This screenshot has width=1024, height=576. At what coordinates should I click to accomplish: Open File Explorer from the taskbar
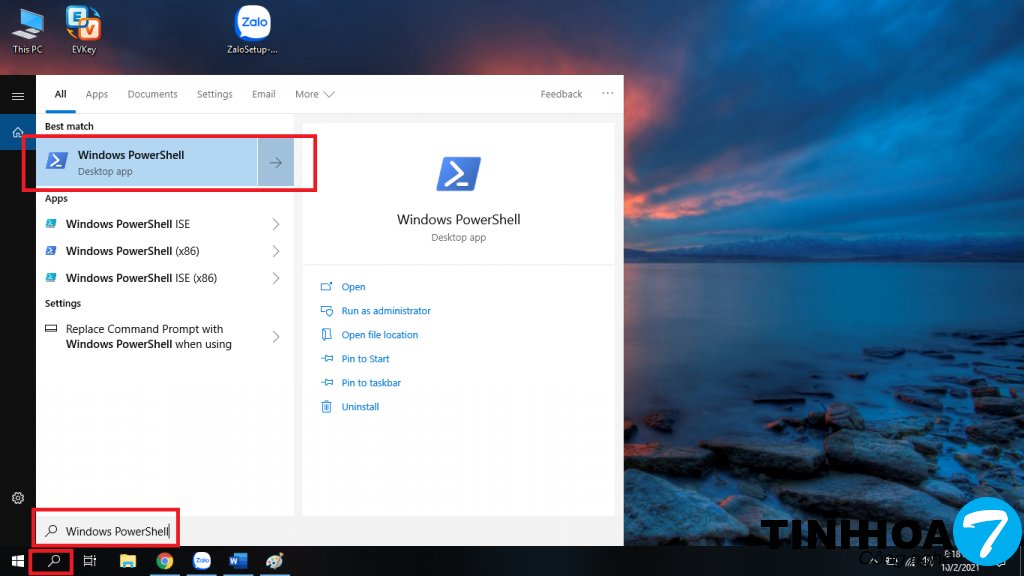tap(128, 561)
